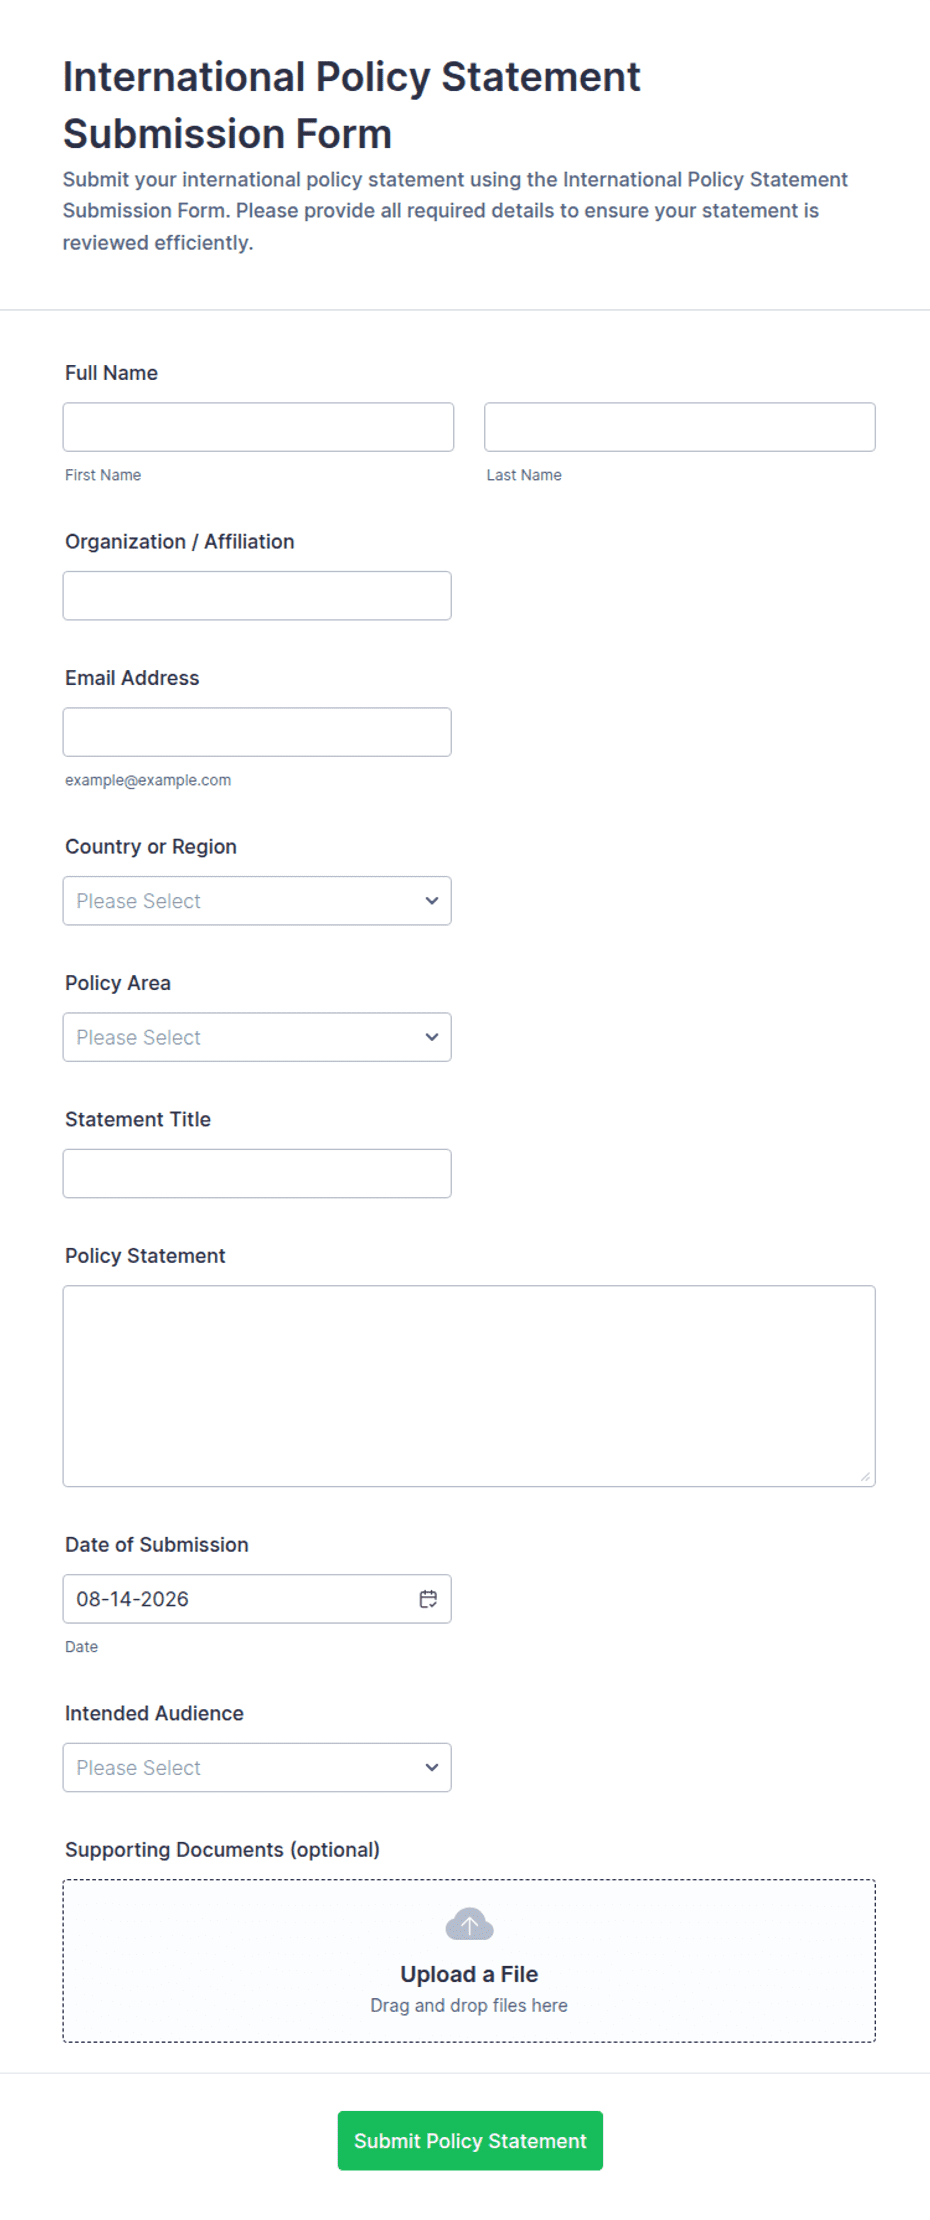Click the Policy Area chevron arrow
The width and height of the screenshot is (930, 2220).
tap(432, 1037)
